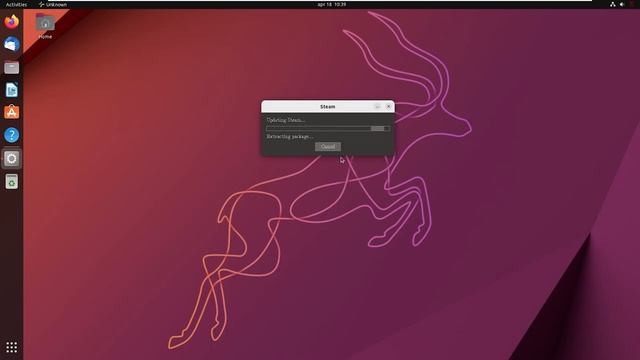Open the Files manager in the dock

pos(11,67)
